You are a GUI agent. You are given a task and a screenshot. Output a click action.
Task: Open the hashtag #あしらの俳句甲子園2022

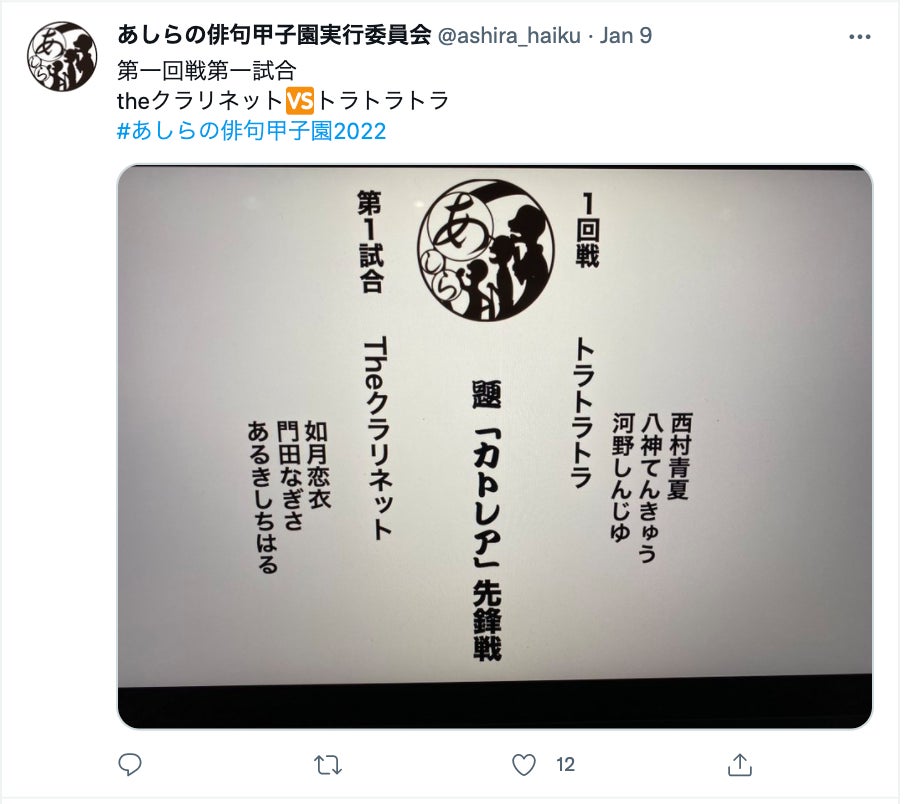[251, 131]
